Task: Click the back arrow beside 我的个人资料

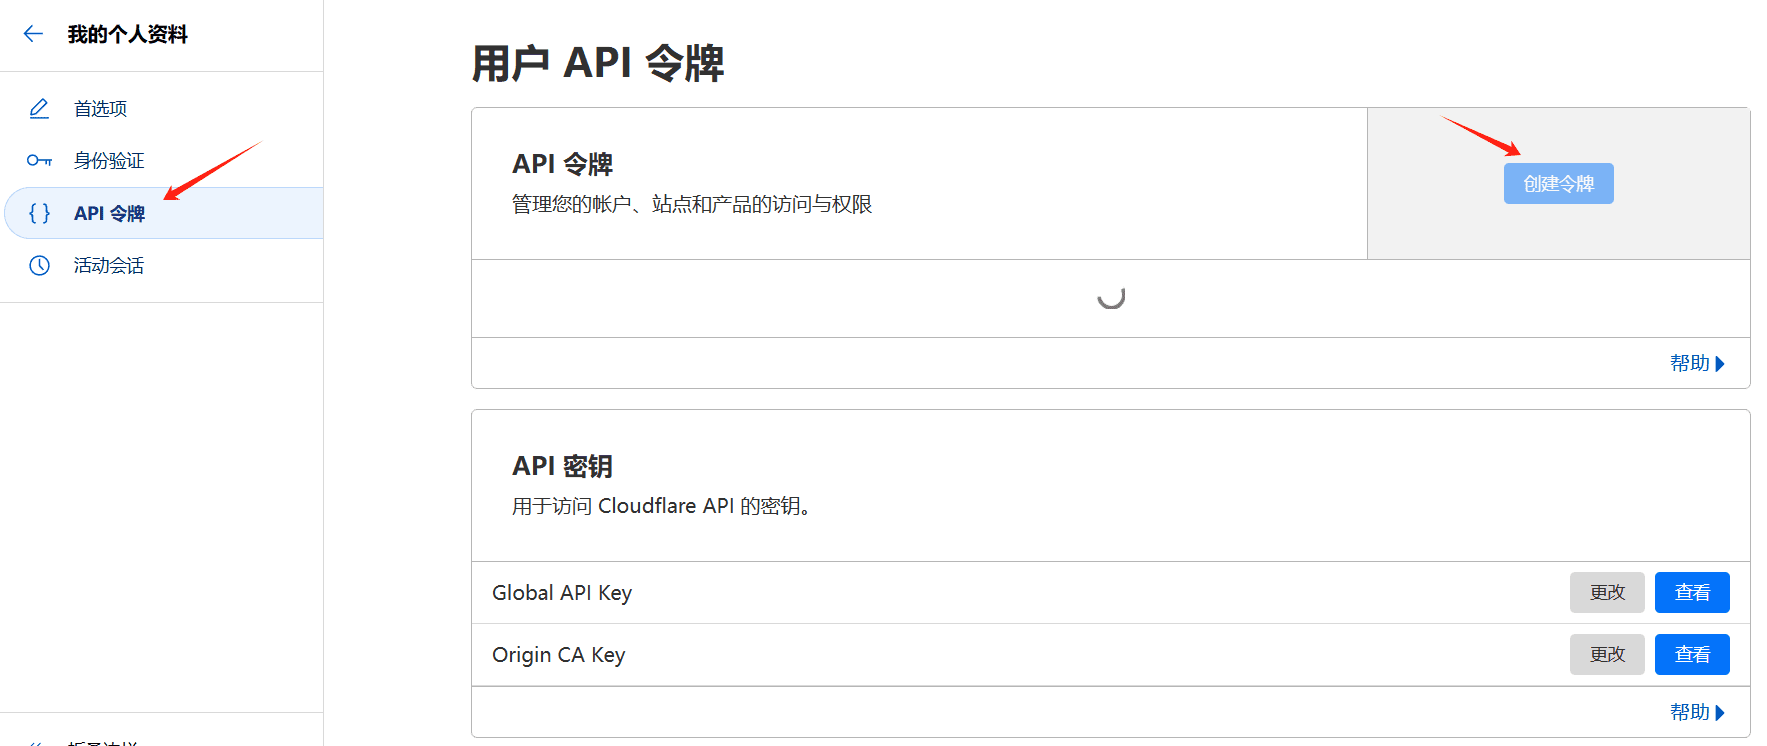Action: (33, 34)
